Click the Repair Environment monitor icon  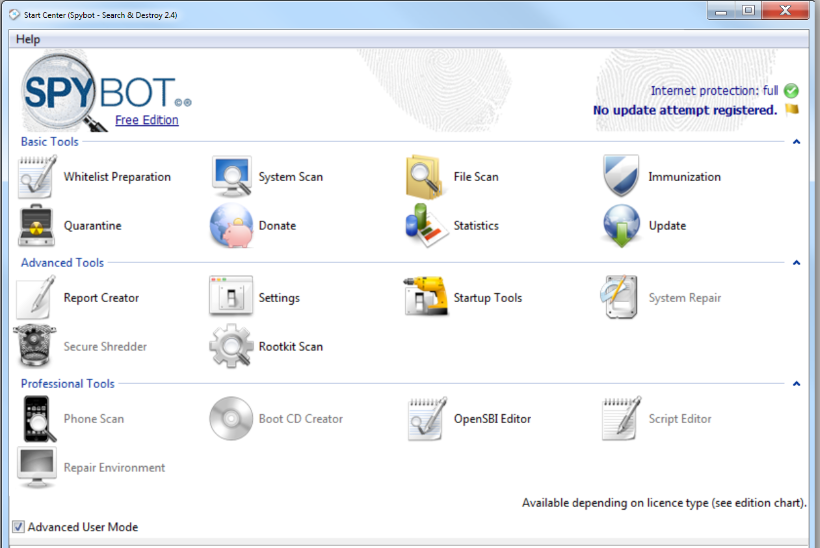[37, 467]
